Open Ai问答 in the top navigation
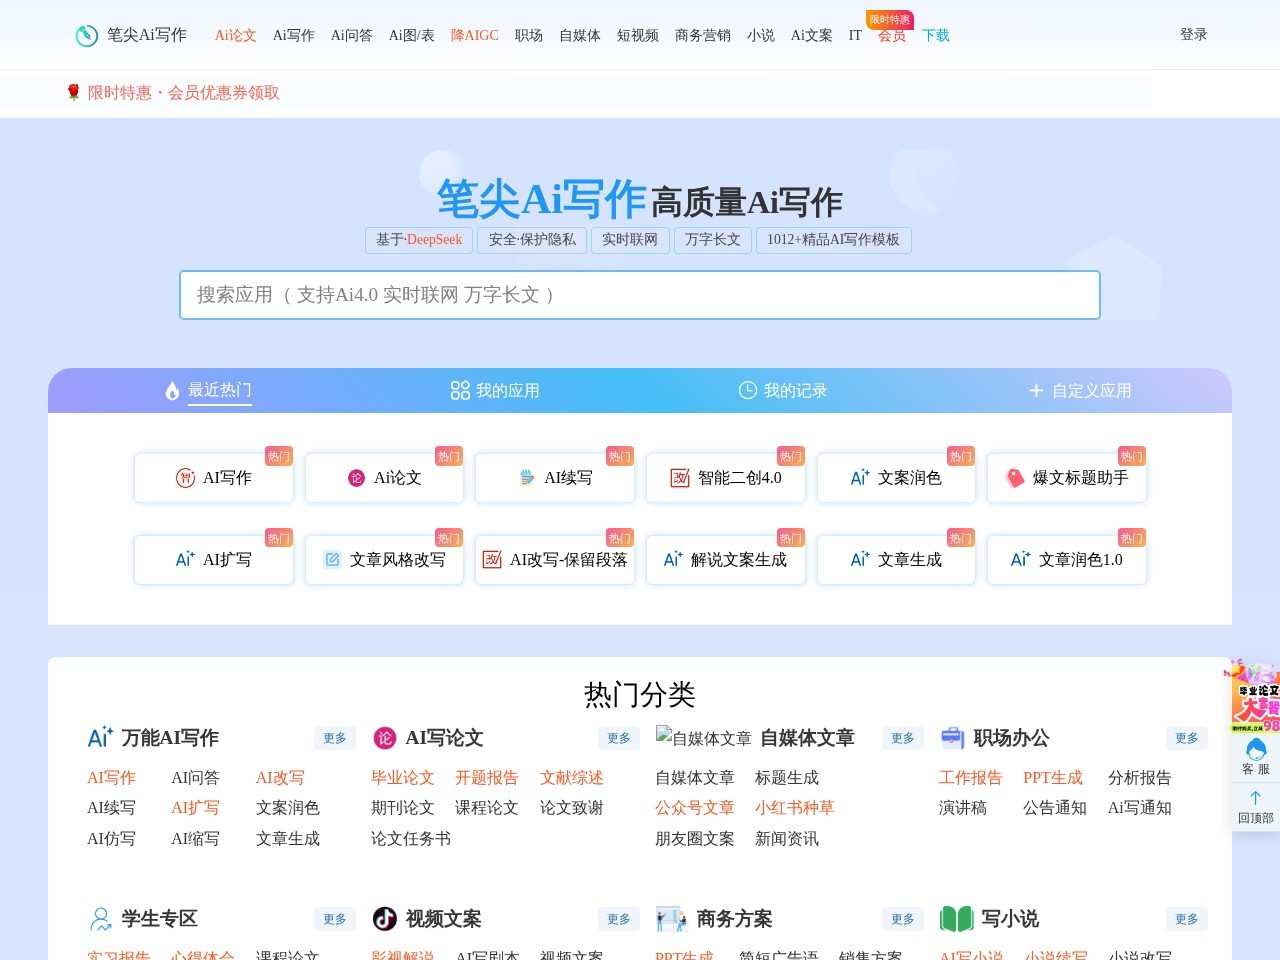Screen dimensions: 1280x960 click(x=352, y=35)
